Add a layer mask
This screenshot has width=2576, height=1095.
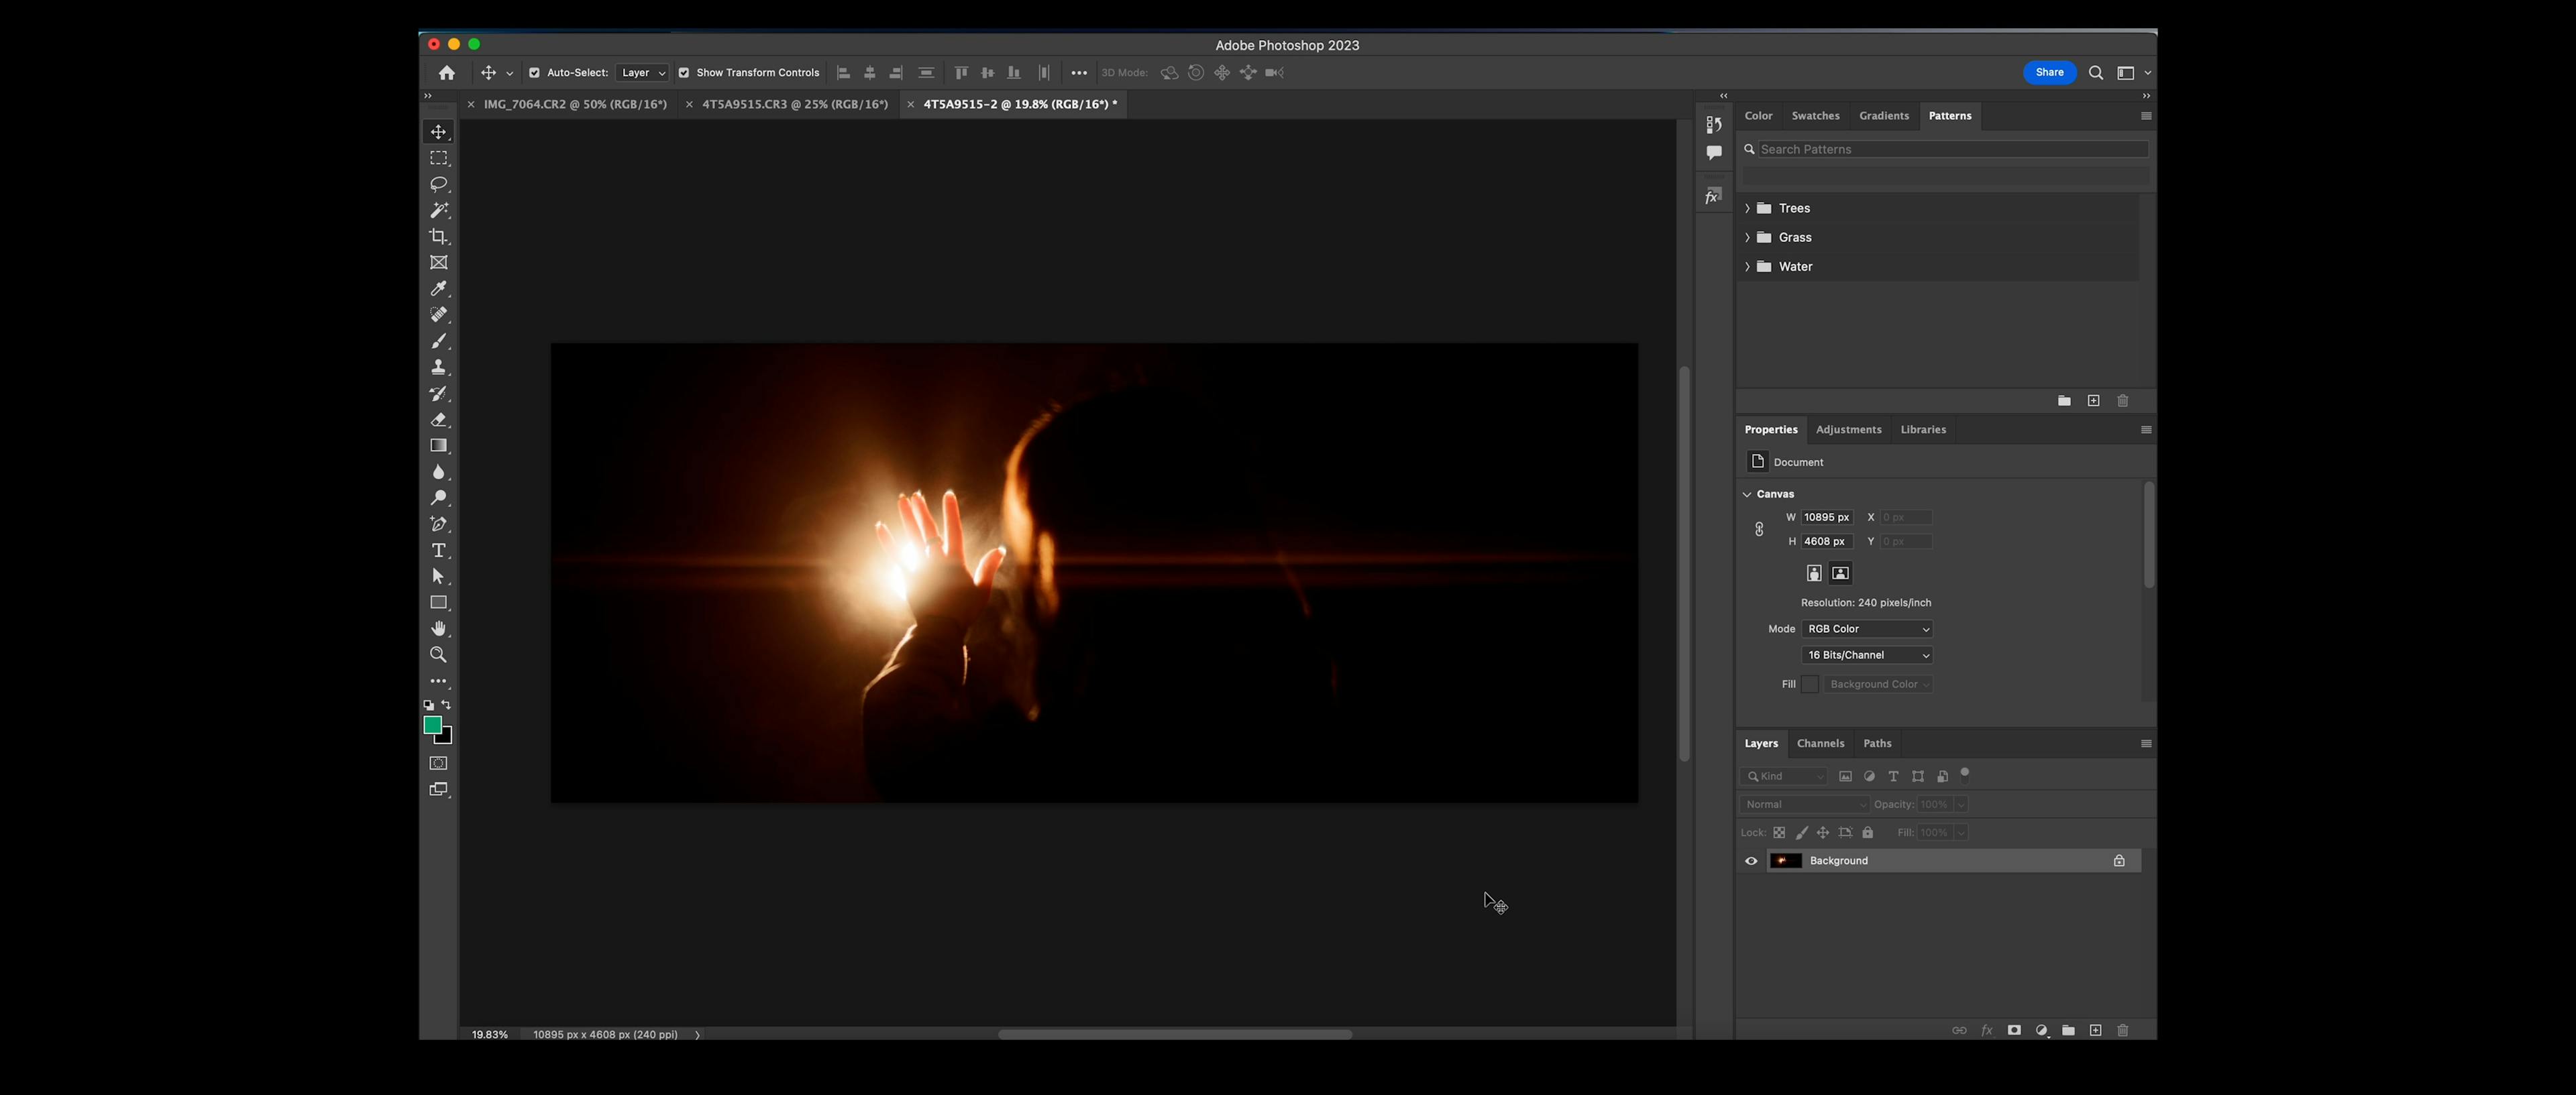2014,1030
